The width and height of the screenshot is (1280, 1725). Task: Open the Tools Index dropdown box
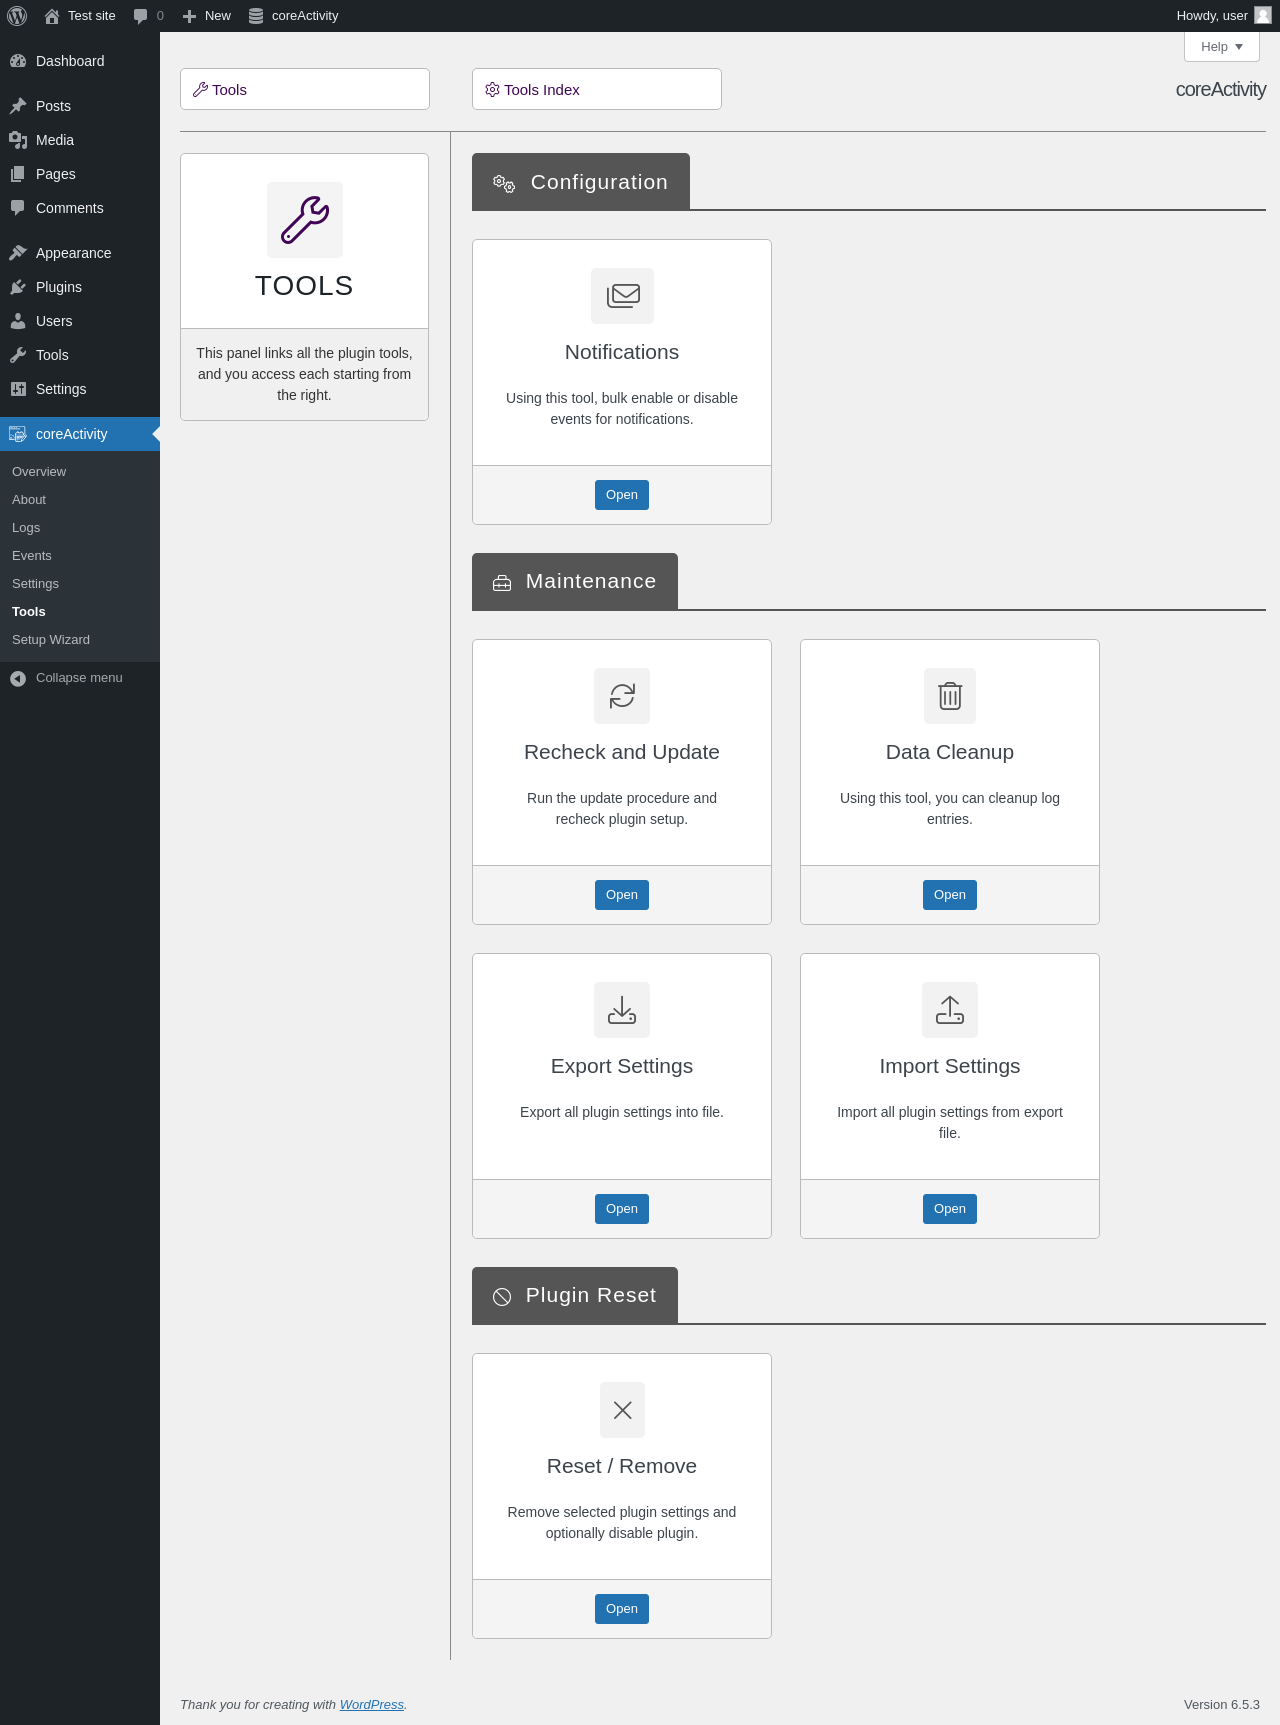(x=597, y=89)
